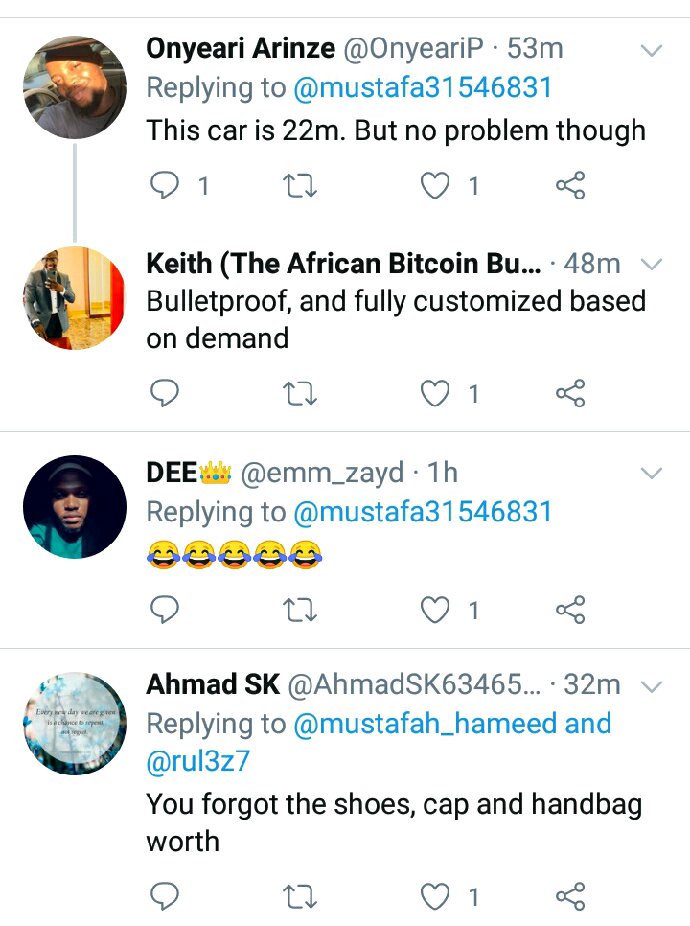Open options chevron on Onyeari Arinze's tweet

[x=652, y=50]
